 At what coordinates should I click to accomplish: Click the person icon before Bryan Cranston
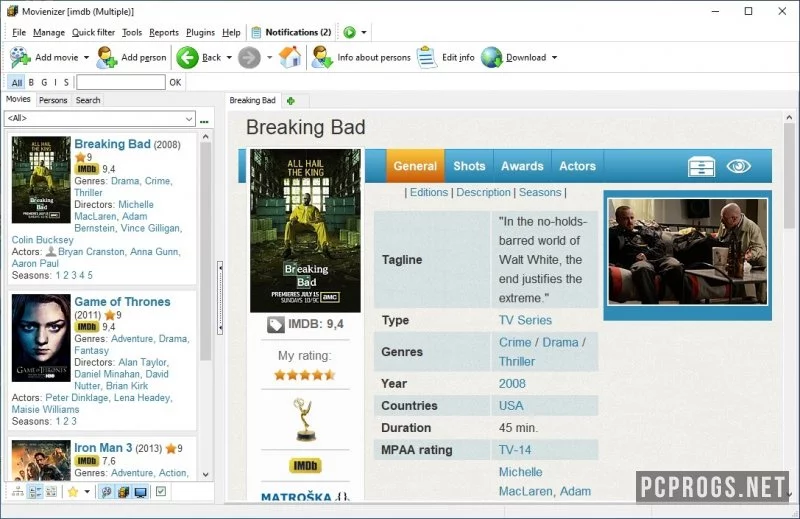coord(51,252)
